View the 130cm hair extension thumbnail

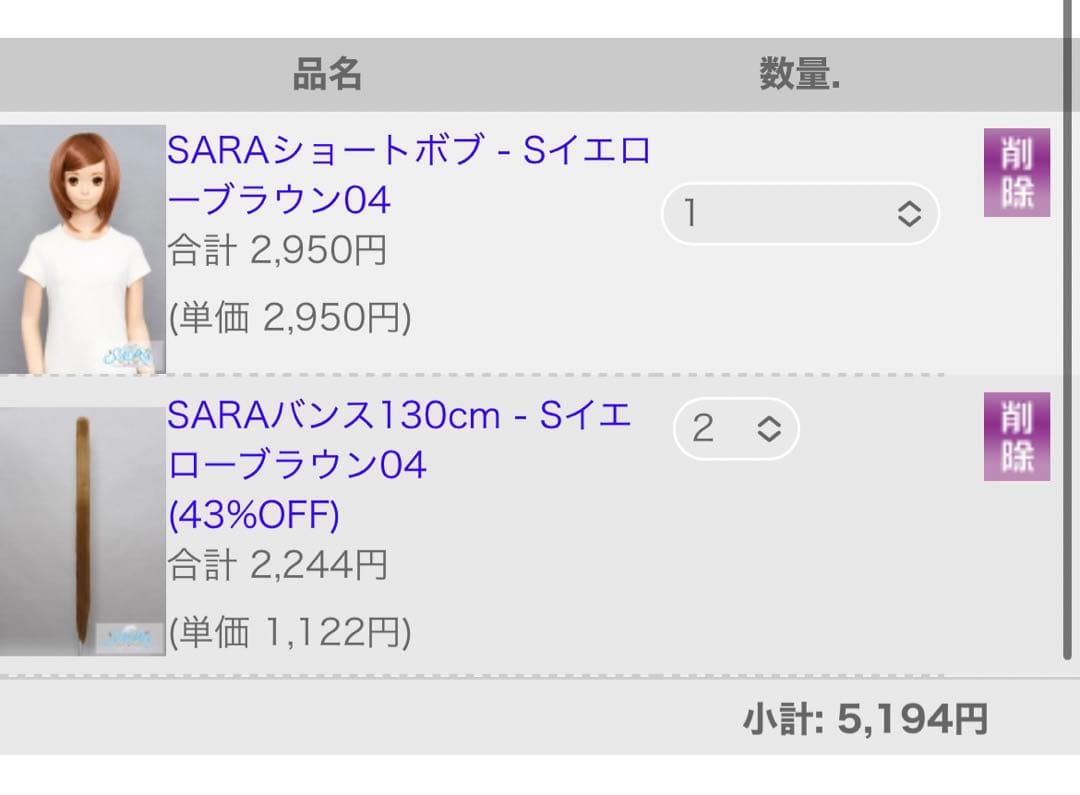point(82,520)
